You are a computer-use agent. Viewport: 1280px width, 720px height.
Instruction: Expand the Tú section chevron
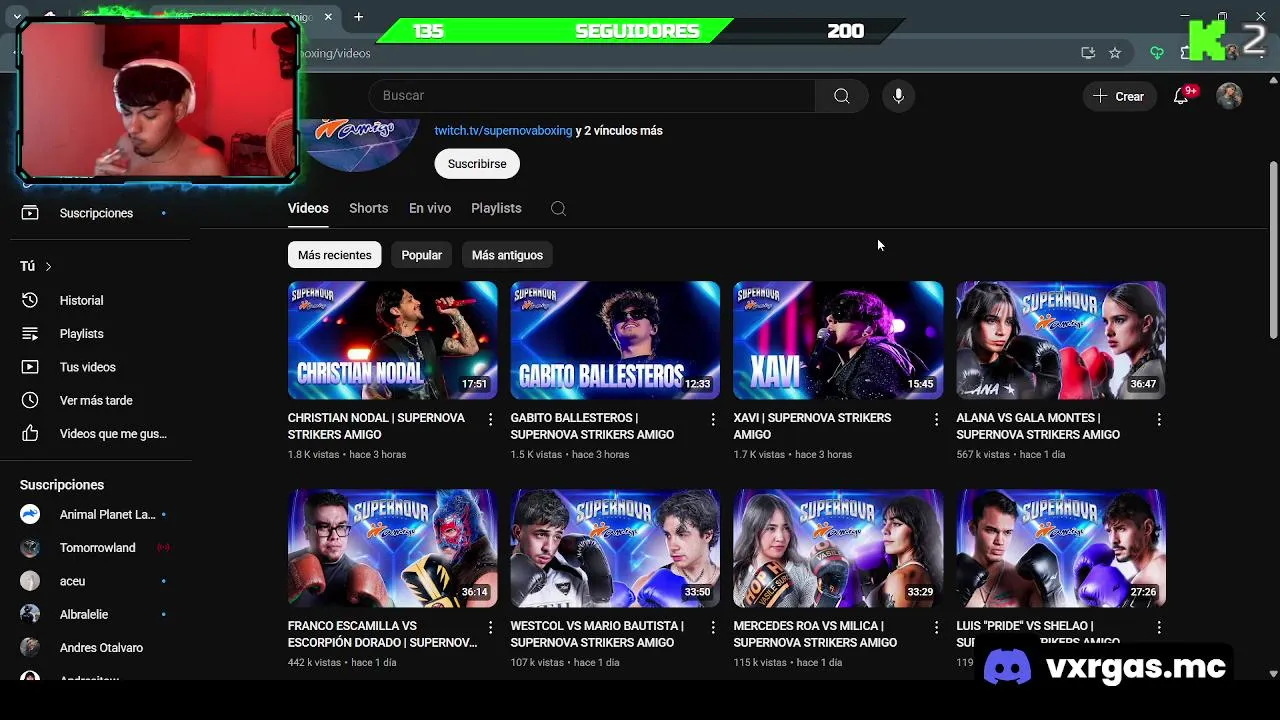[48, 266]
